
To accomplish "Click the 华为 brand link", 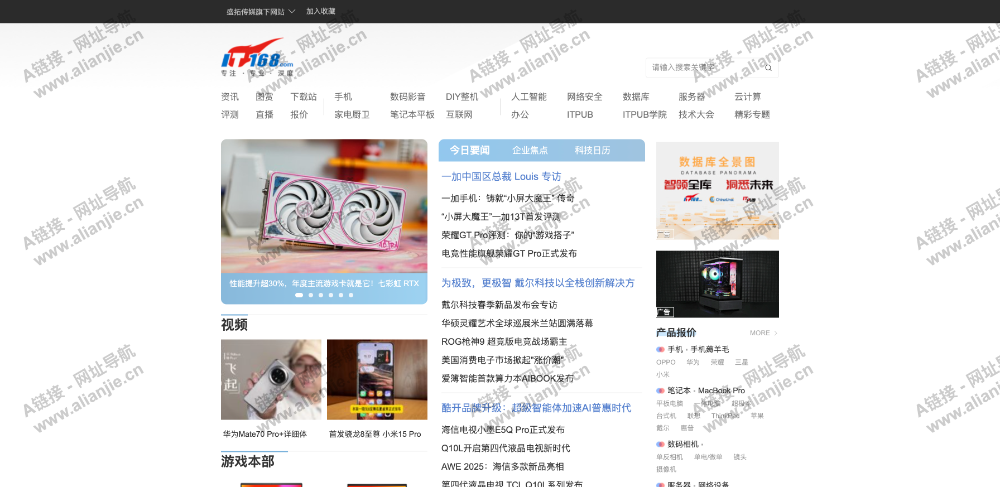I will pyautogui.click(x=693, y=362).
